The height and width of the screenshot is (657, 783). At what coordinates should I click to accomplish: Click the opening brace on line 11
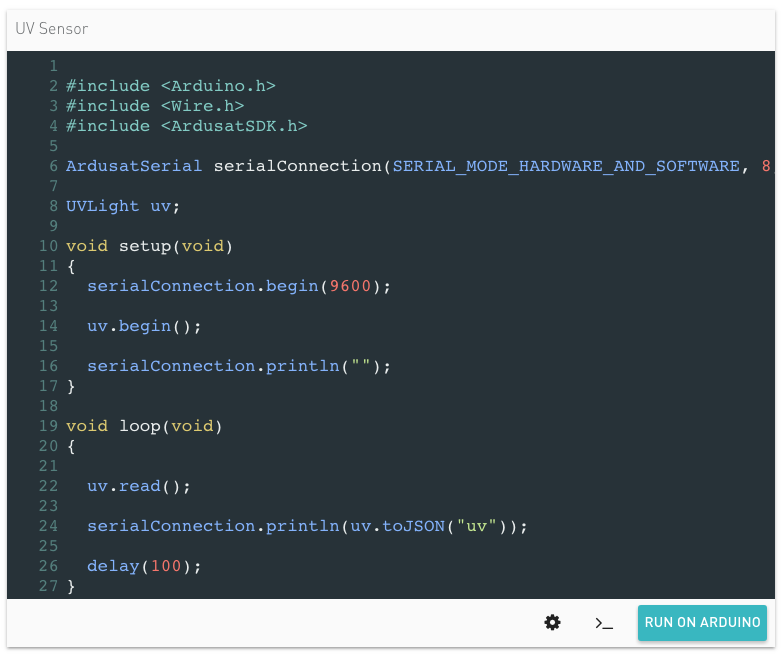pyautogui.click(x=71, y=267)
